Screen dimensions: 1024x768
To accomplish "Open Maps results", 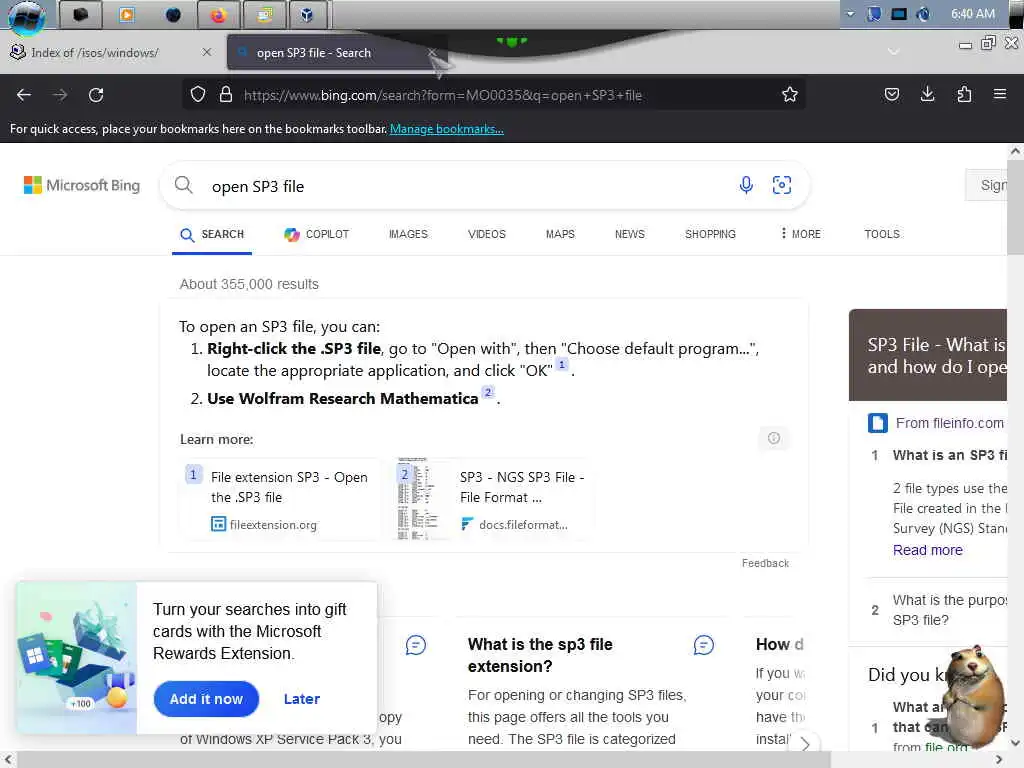I will pos(560,234).
